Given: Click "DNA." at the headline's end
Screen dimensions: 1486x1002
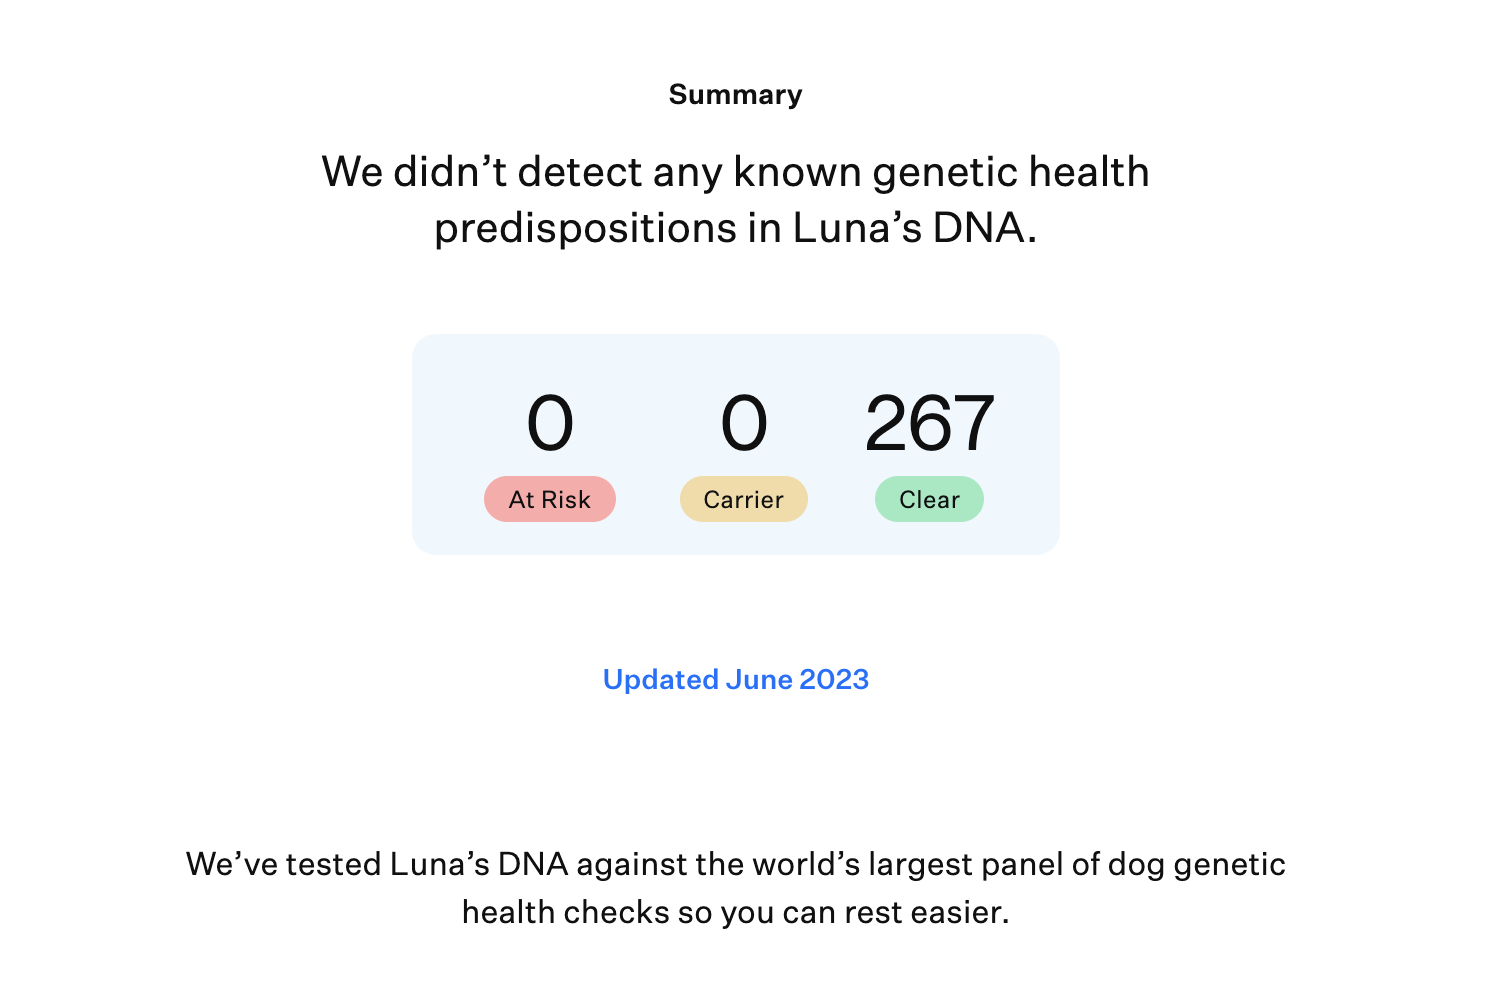Looking at the screenshot, I should pos(985,228).
